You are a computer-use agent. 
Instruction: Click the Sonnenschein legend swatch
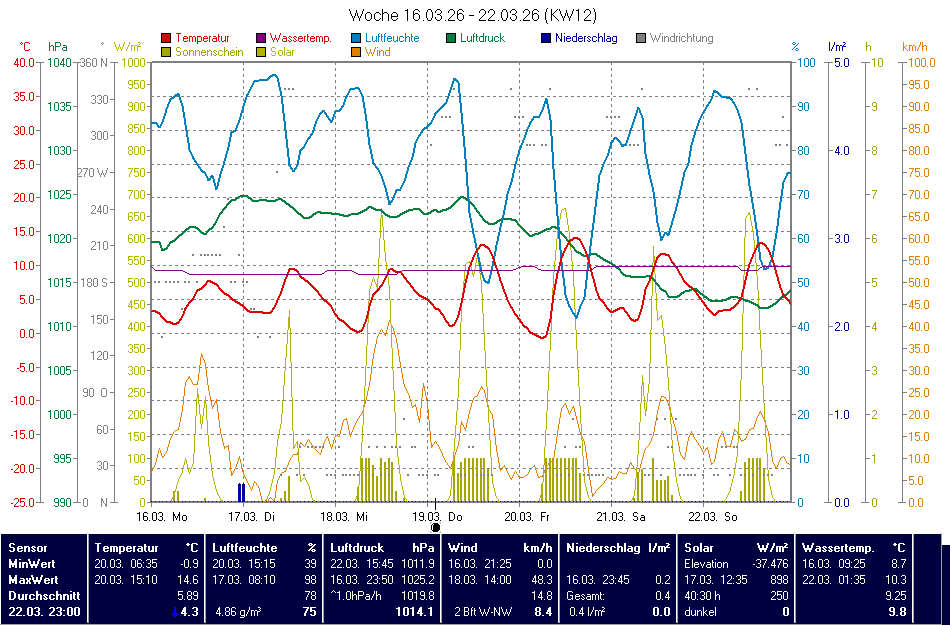point(166,52)
